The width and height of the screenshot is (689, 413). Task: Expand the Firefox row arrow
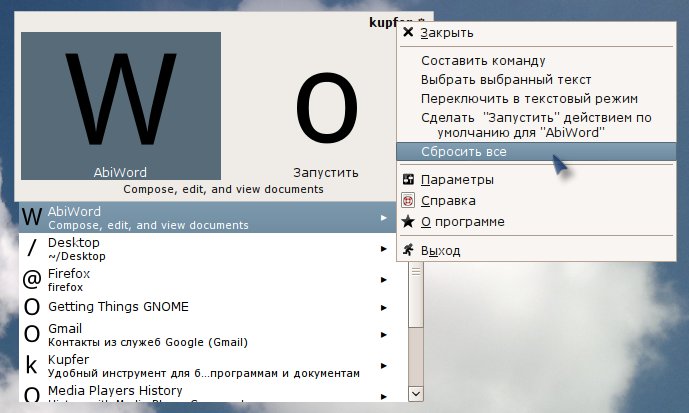point(384,279)
